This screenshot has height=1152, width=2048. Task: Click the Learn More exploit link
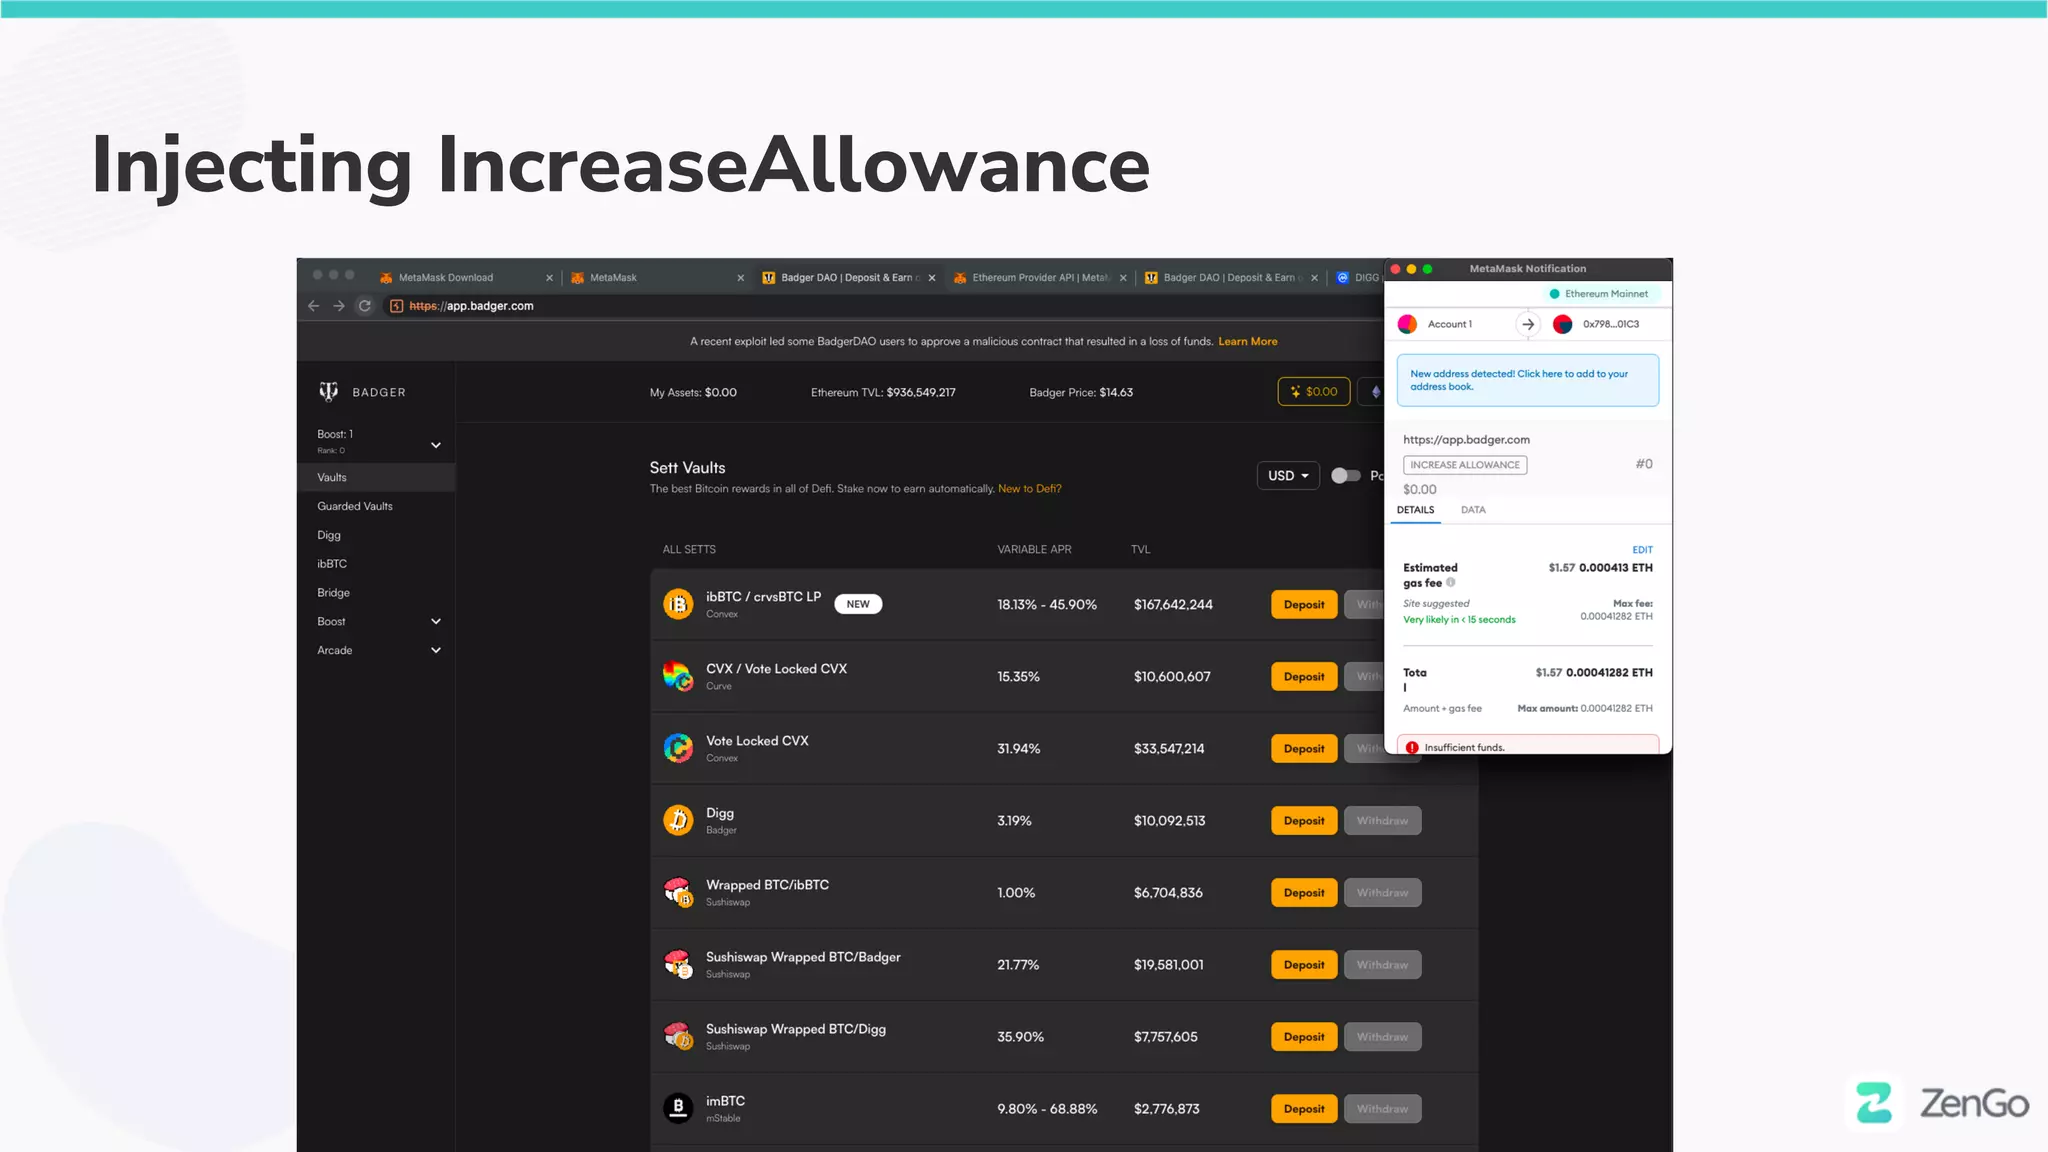click(x=1247, y=341)
